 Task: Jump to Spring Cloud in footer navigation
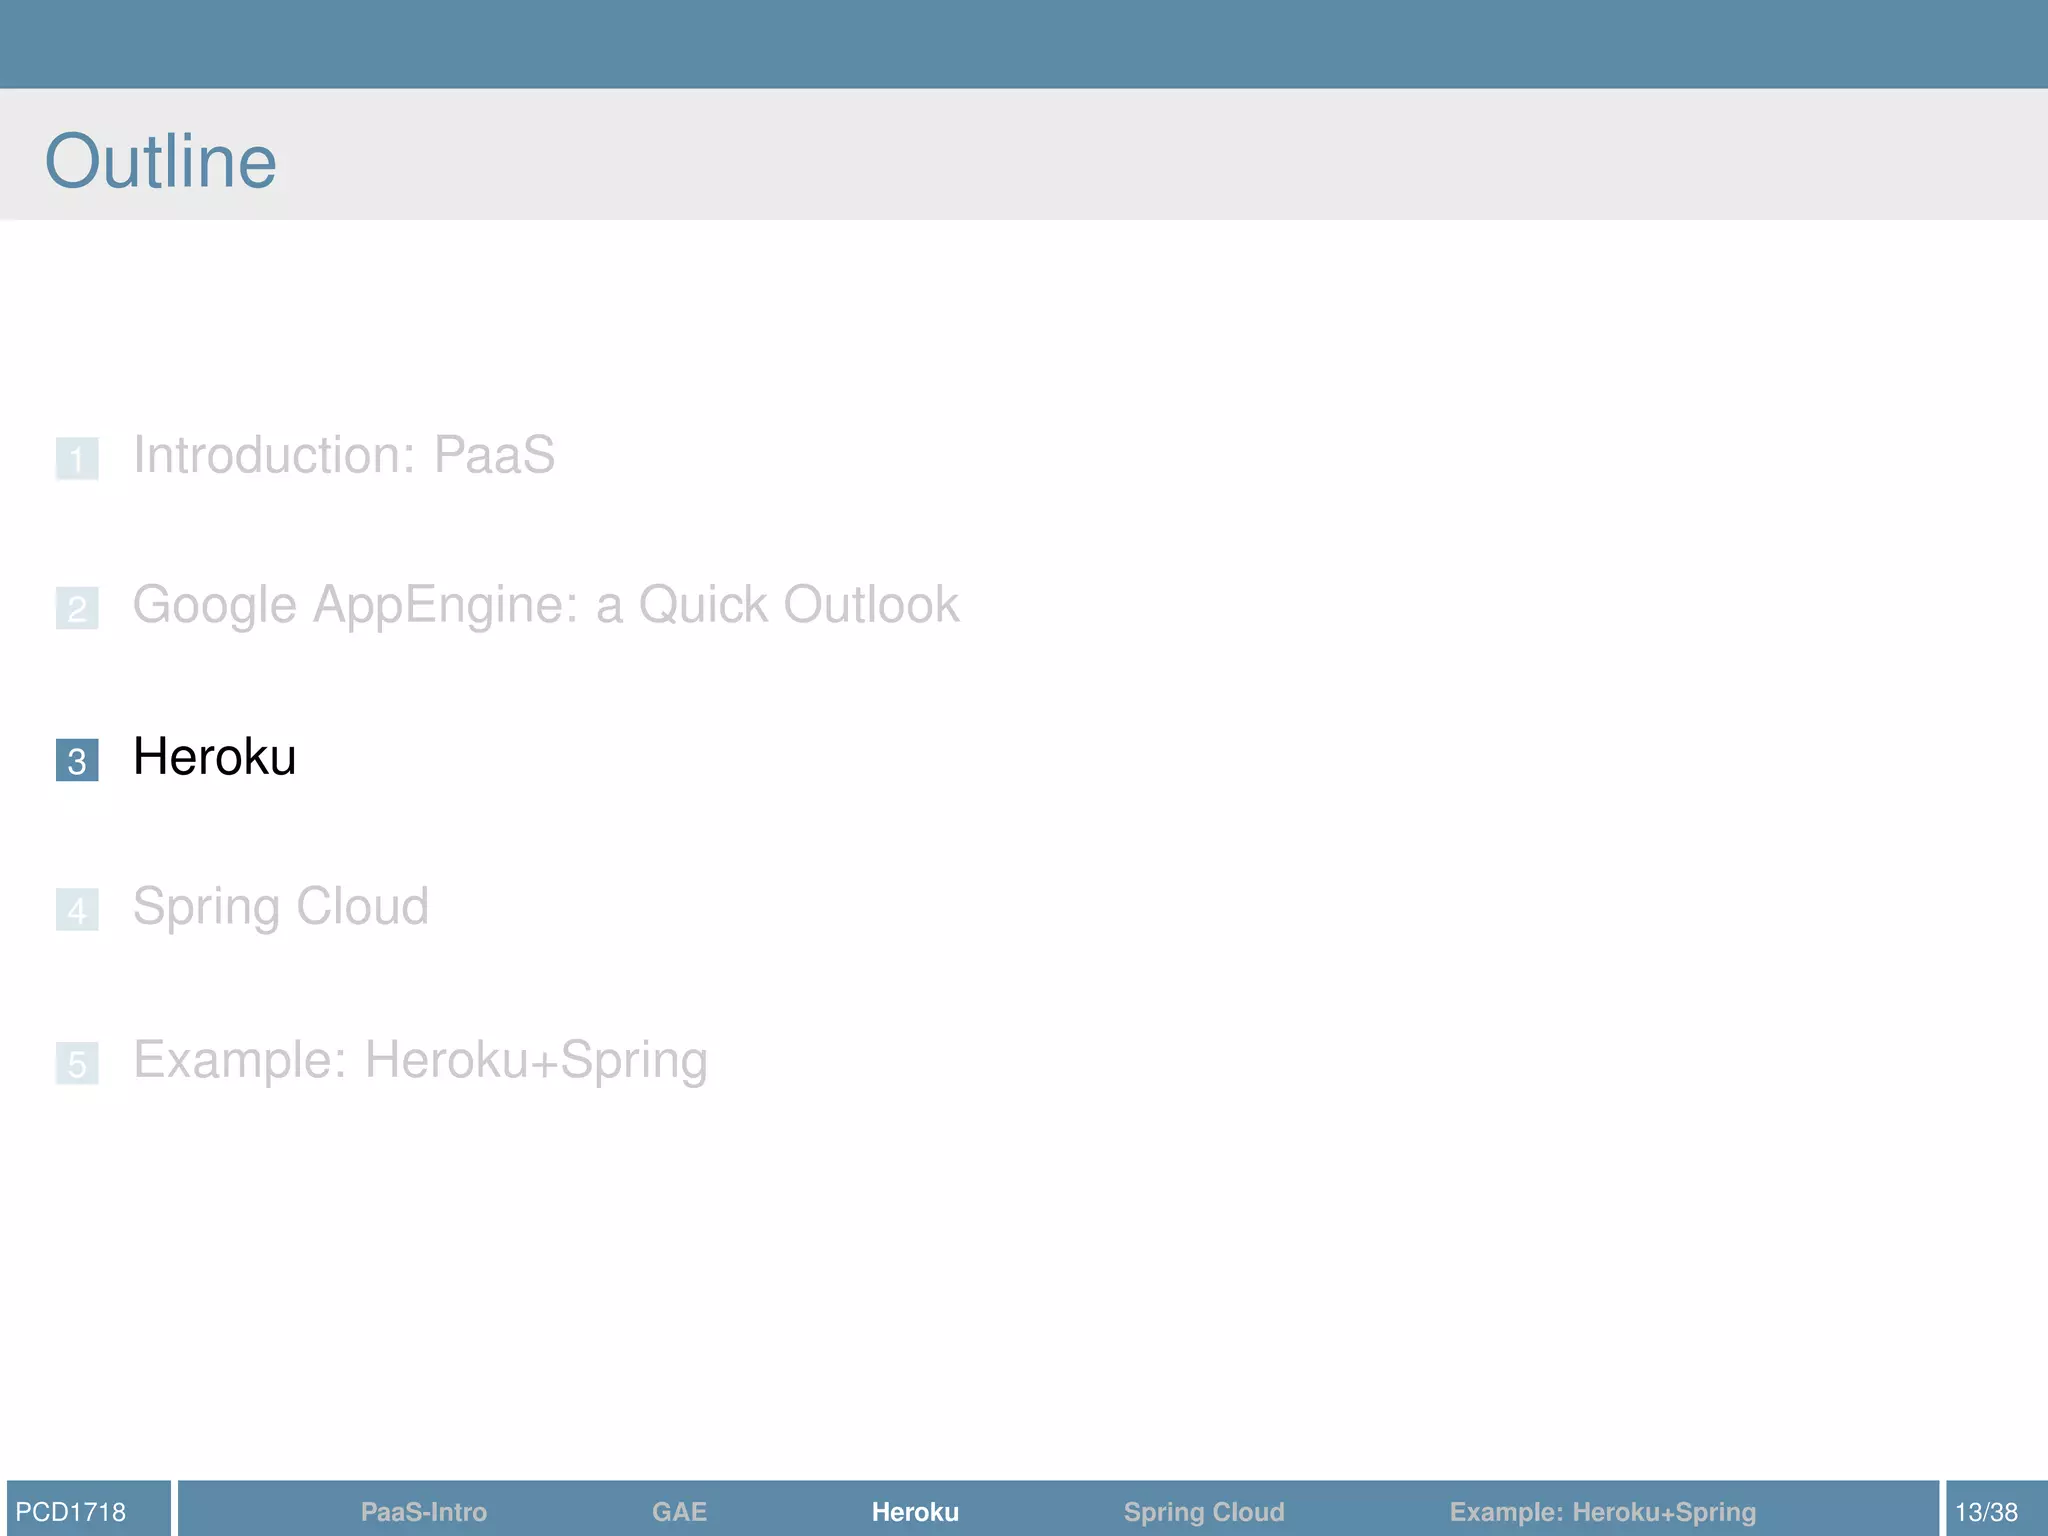point(1204,1512)
